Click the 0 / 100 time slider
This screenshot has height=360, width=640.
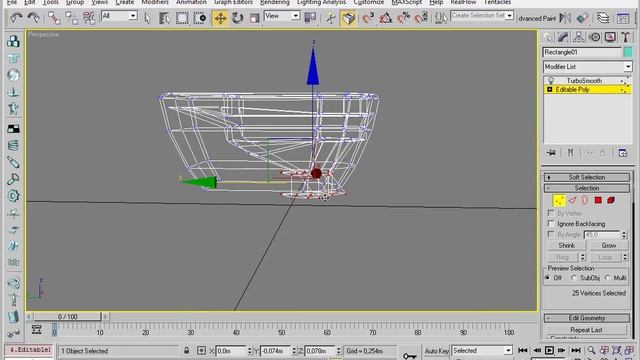(68, 316)
